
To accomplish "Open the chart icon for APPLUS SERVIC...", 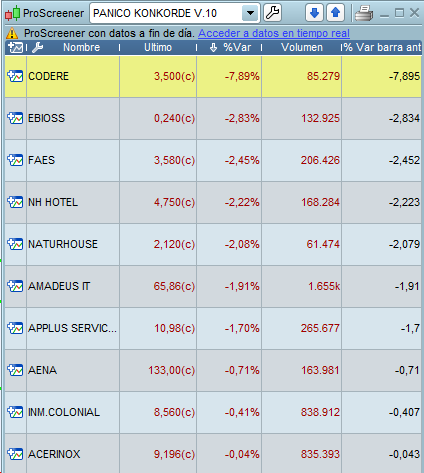I will (x=15, y=328).
